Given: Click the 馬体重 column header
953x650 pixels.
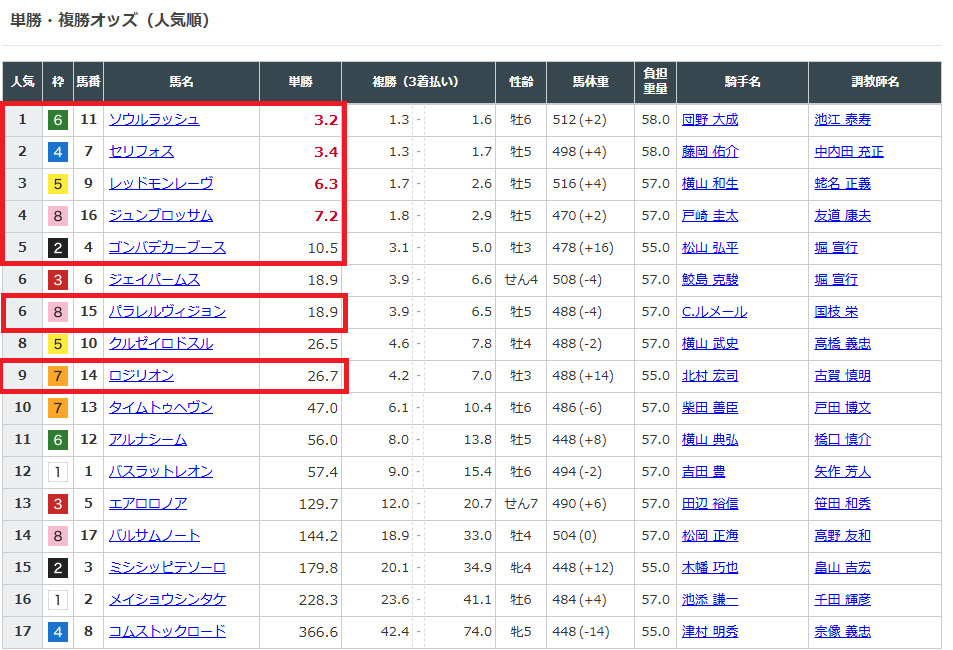Looking at the screenshot, I should coord(590,82).
